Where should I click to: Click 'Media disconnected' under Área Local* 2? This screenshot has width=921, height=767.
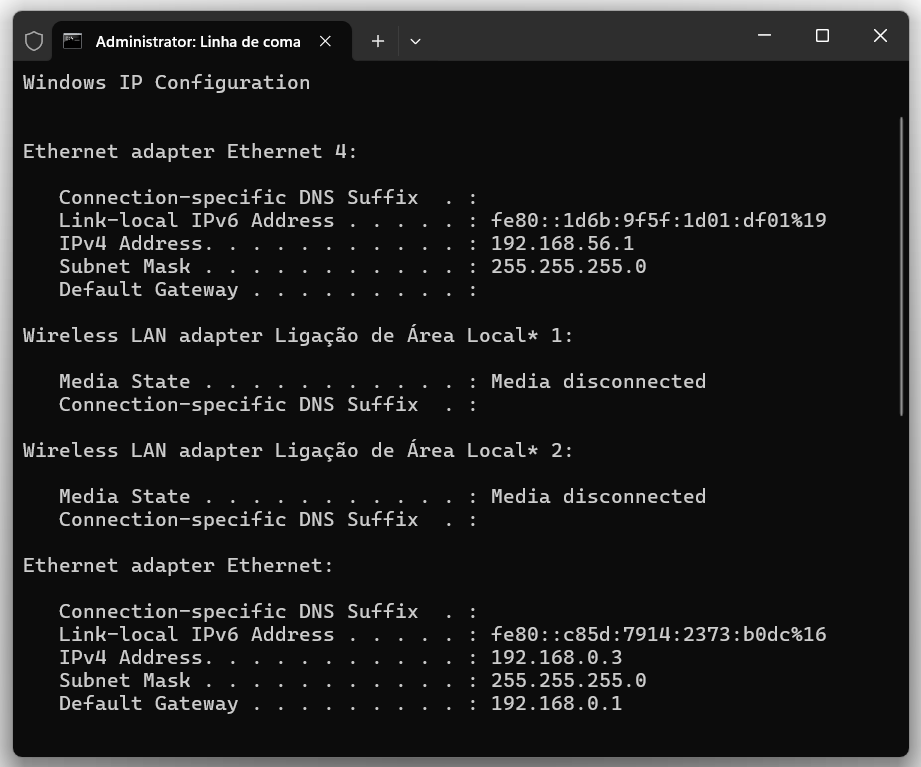pos(598,496)
